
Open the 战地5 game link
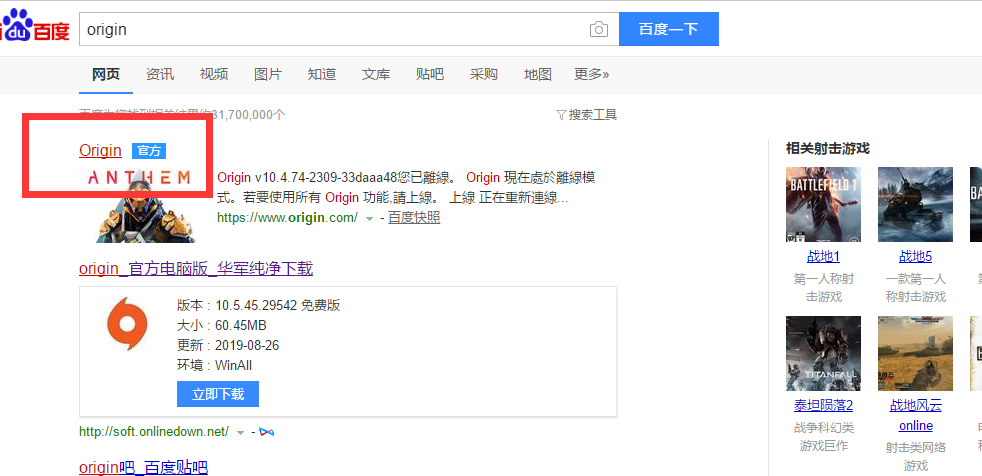click(x=915, y=256)
